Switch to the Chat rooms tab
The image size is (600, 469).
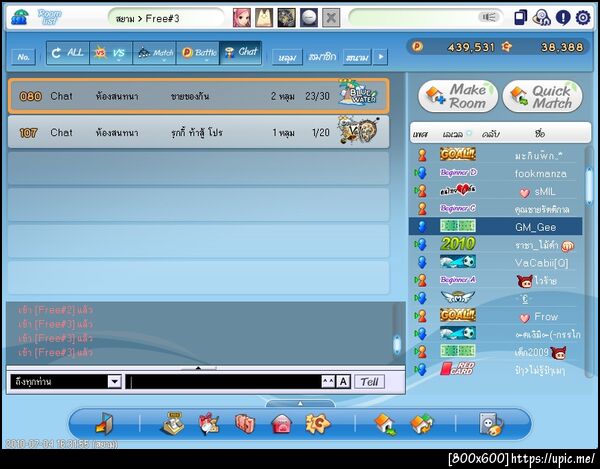241,53
